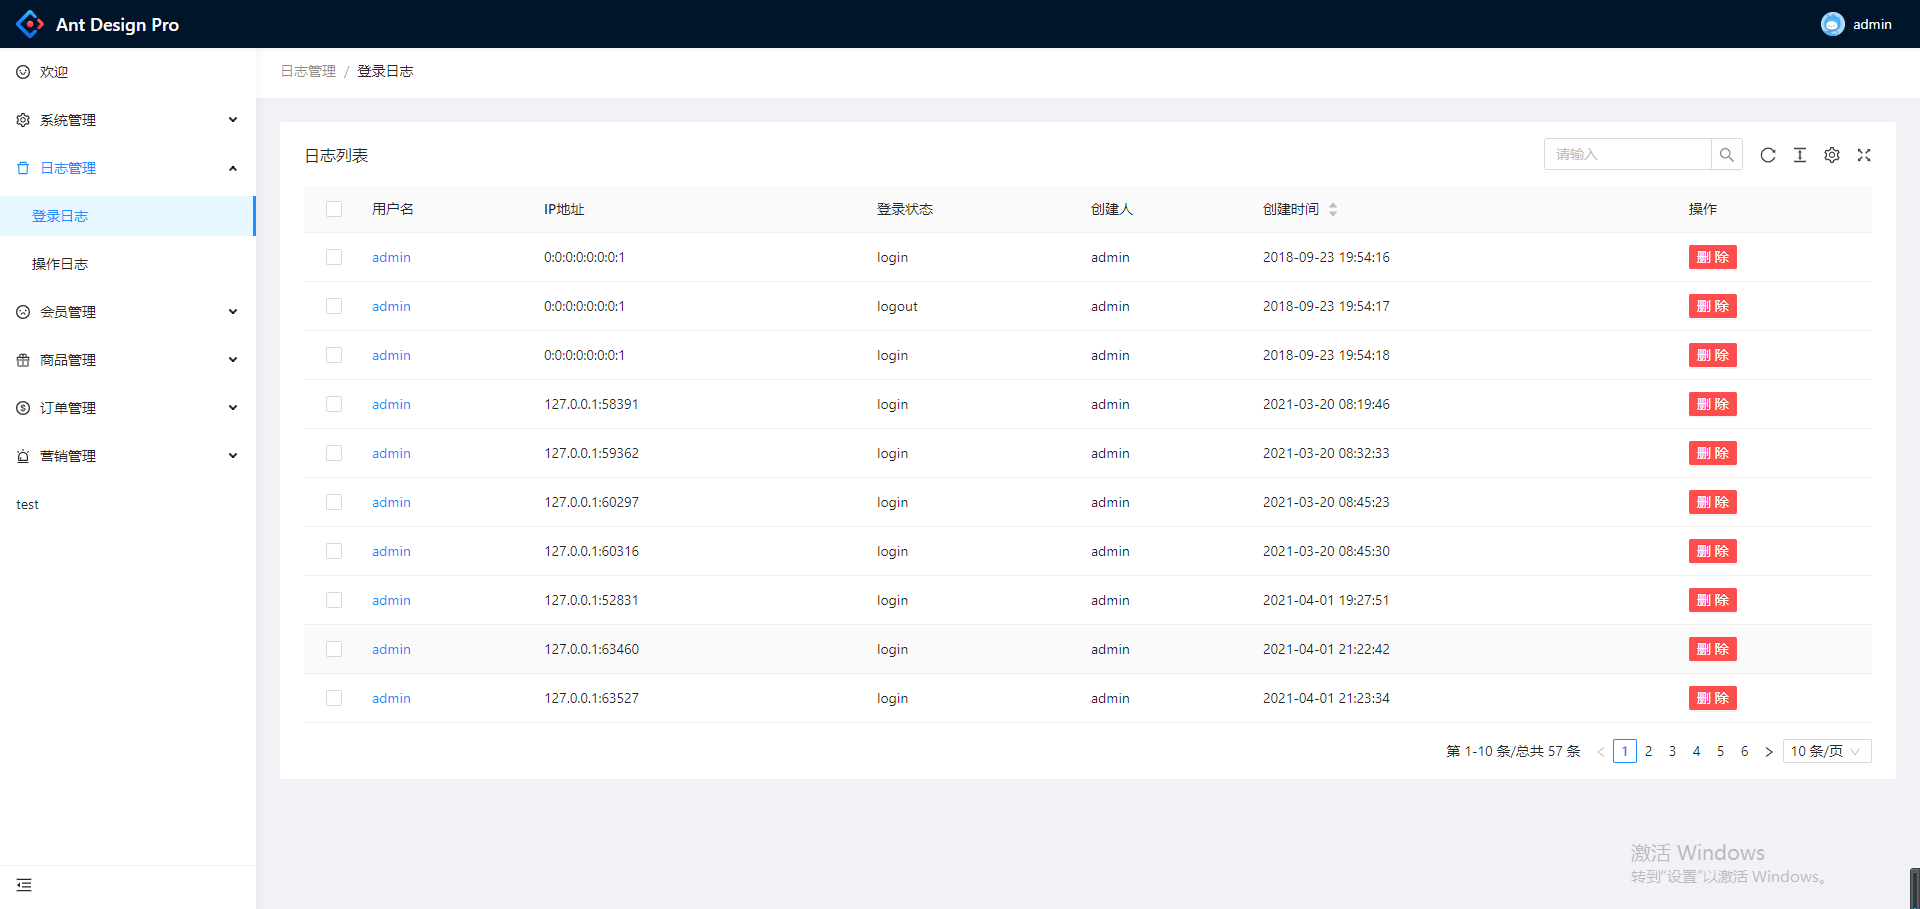Screen dimensions: 1920x909
Task: Click 日志管理 breadcrumb link
Action: pos(308,71)
